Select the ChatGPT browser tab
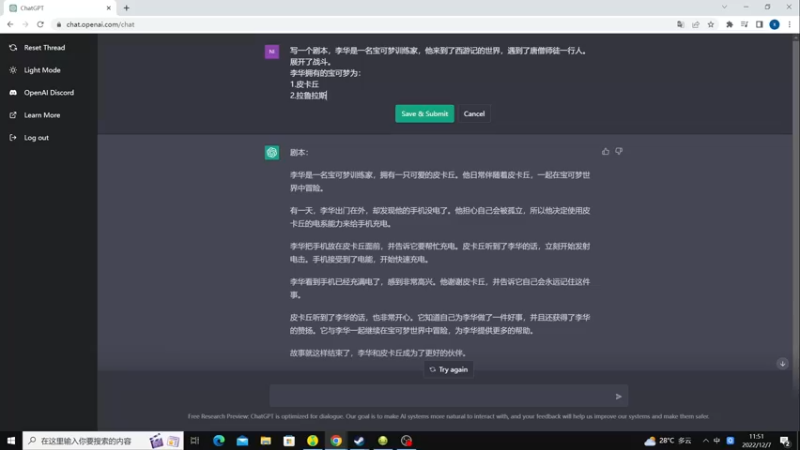This screenshot has height=450, width=800. [x=60, y=8]
